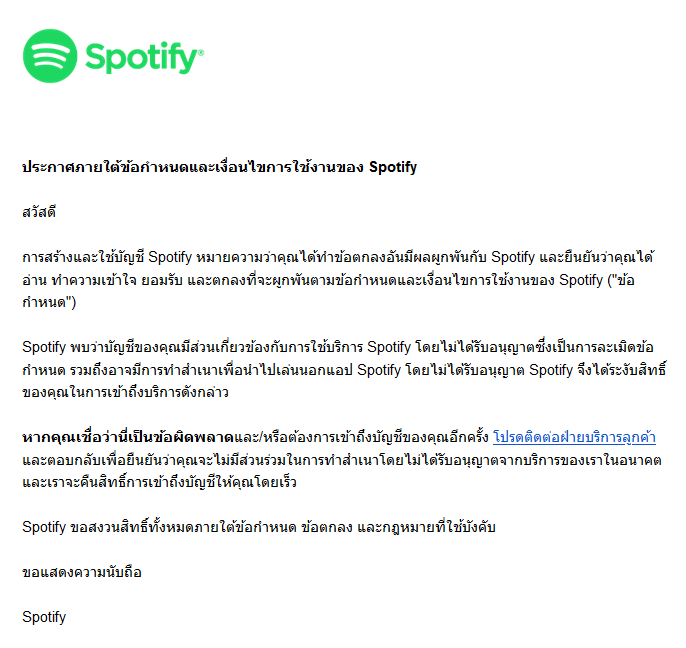Click the greeting สวัสดี
The height and width of the screenshot is (648, 686).
tap(39, 212)
